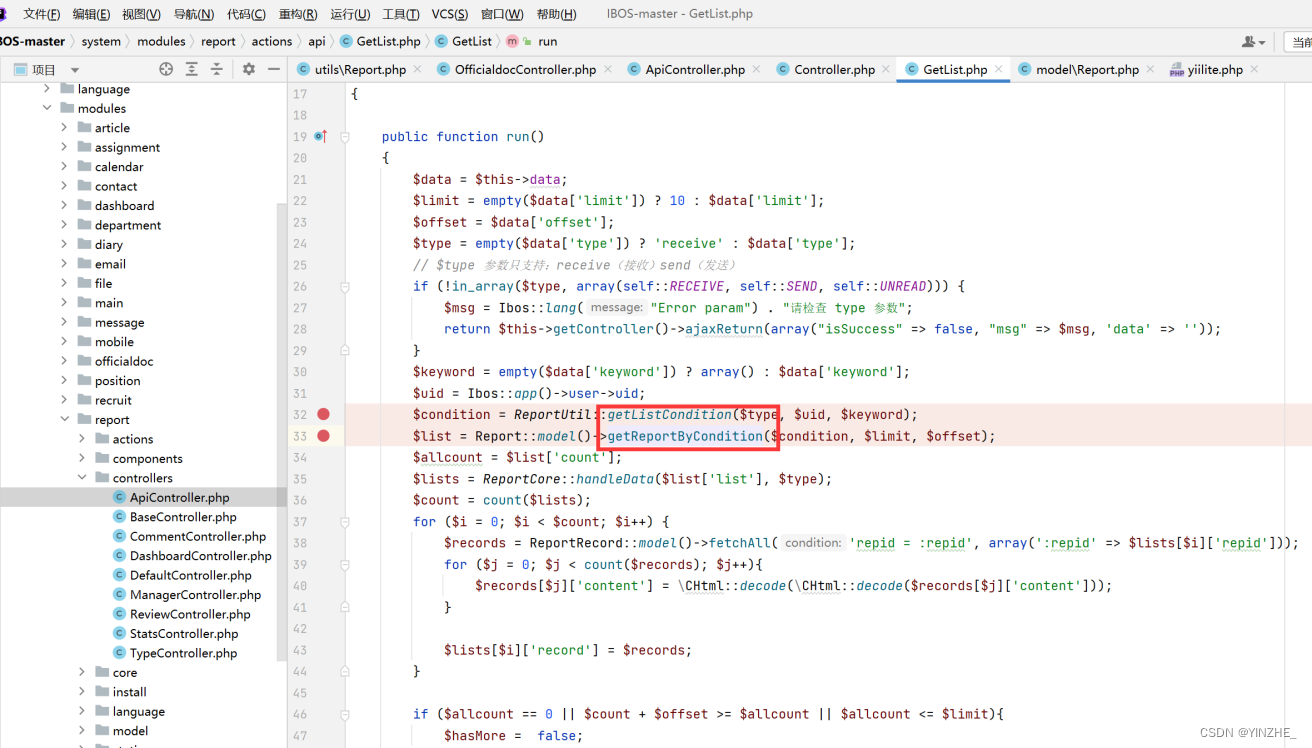The height and width of the screenshot is (748, 1312).
Task: Close the OfficialdocController.php tab
Action: [608, 69]
